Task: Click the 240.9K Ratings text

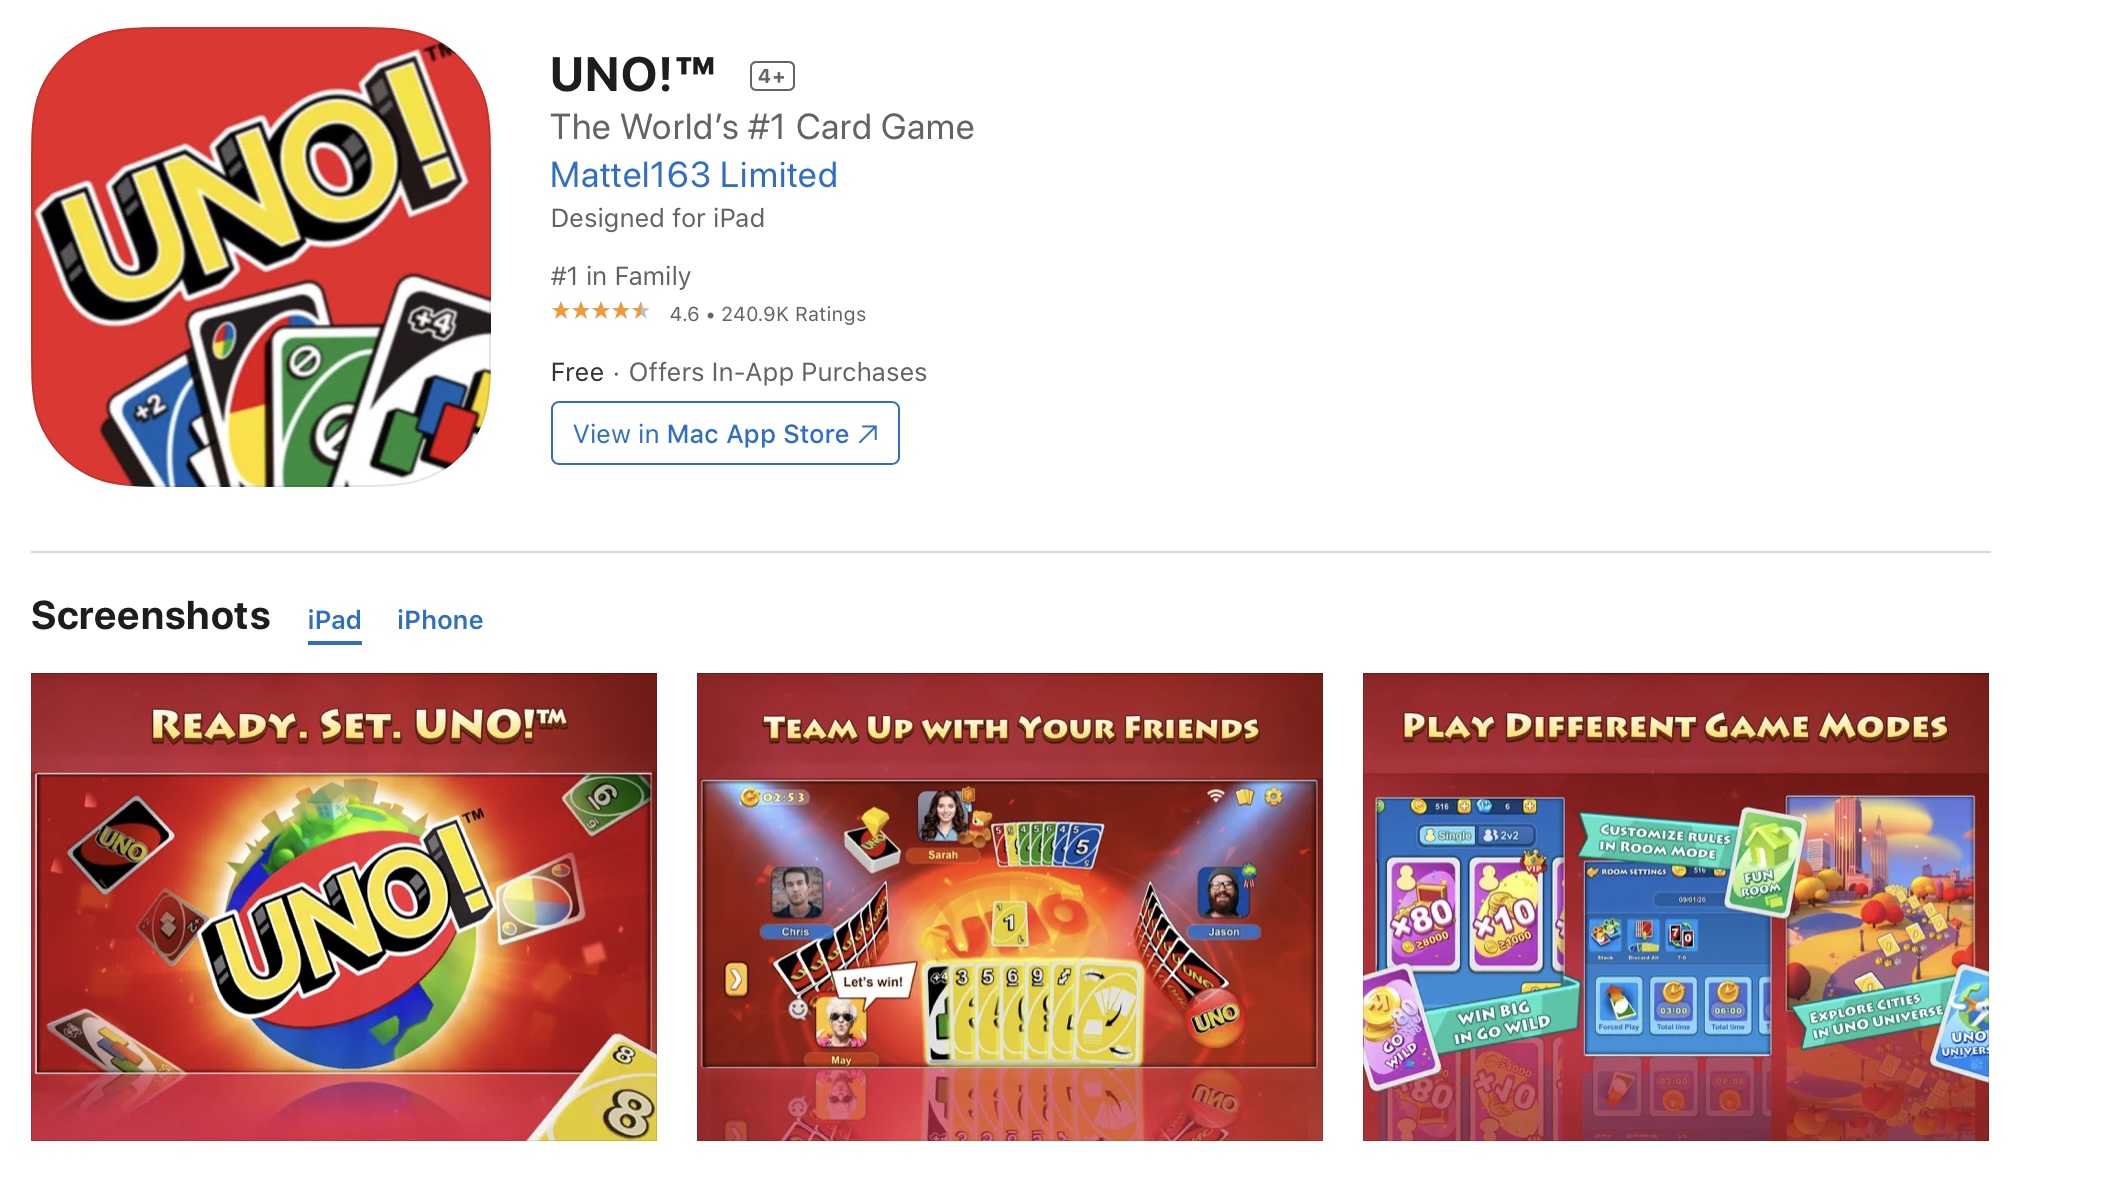Action: tap(793, 314)
